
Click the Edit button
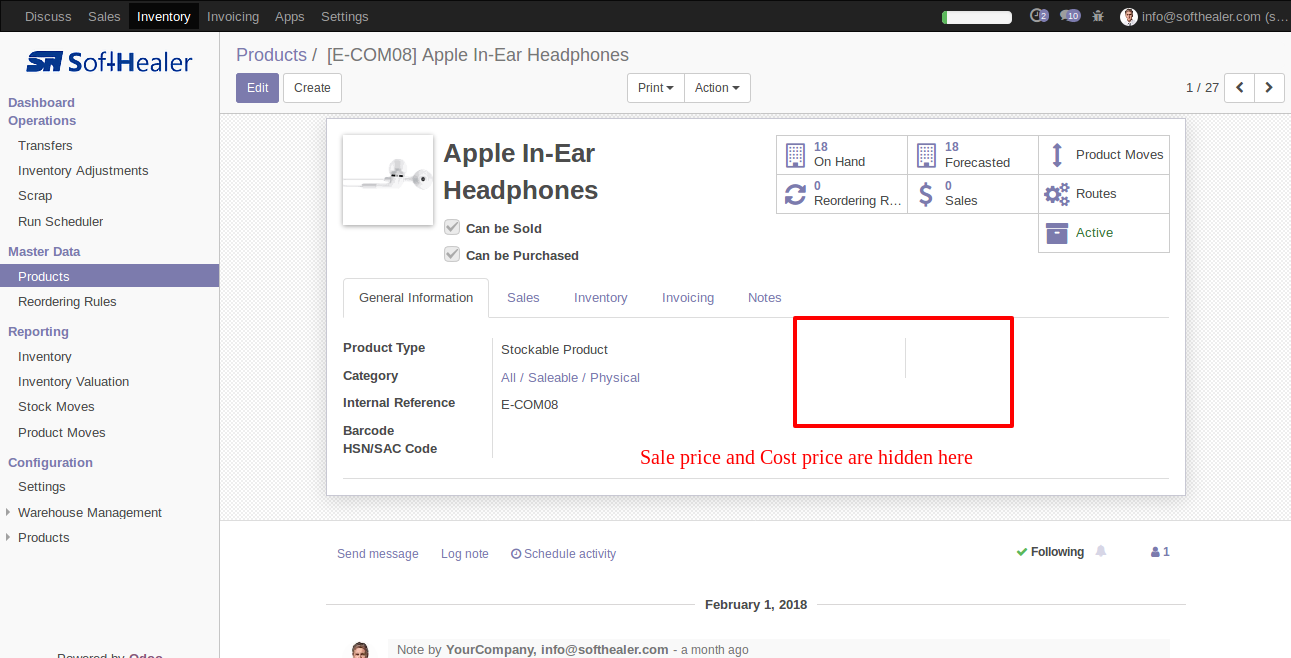257,88
